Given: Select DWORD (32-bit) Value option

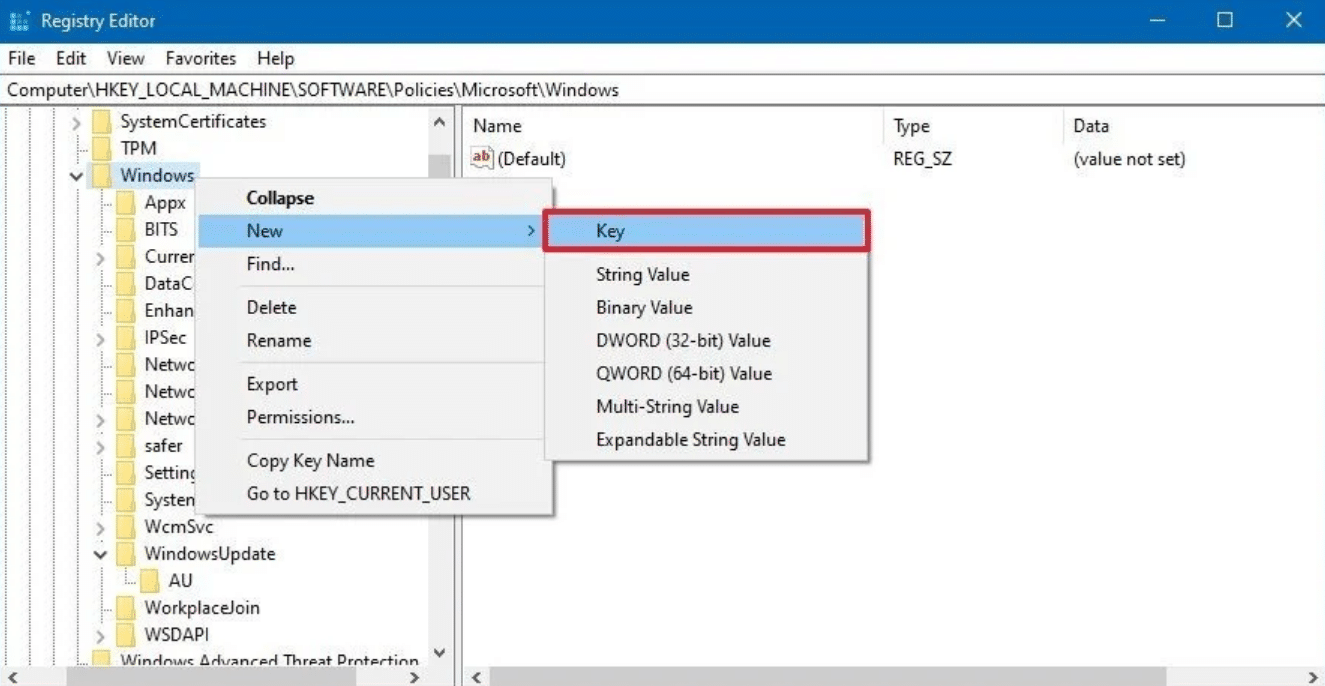Looking at the screenshot, I should pos(683,341).
